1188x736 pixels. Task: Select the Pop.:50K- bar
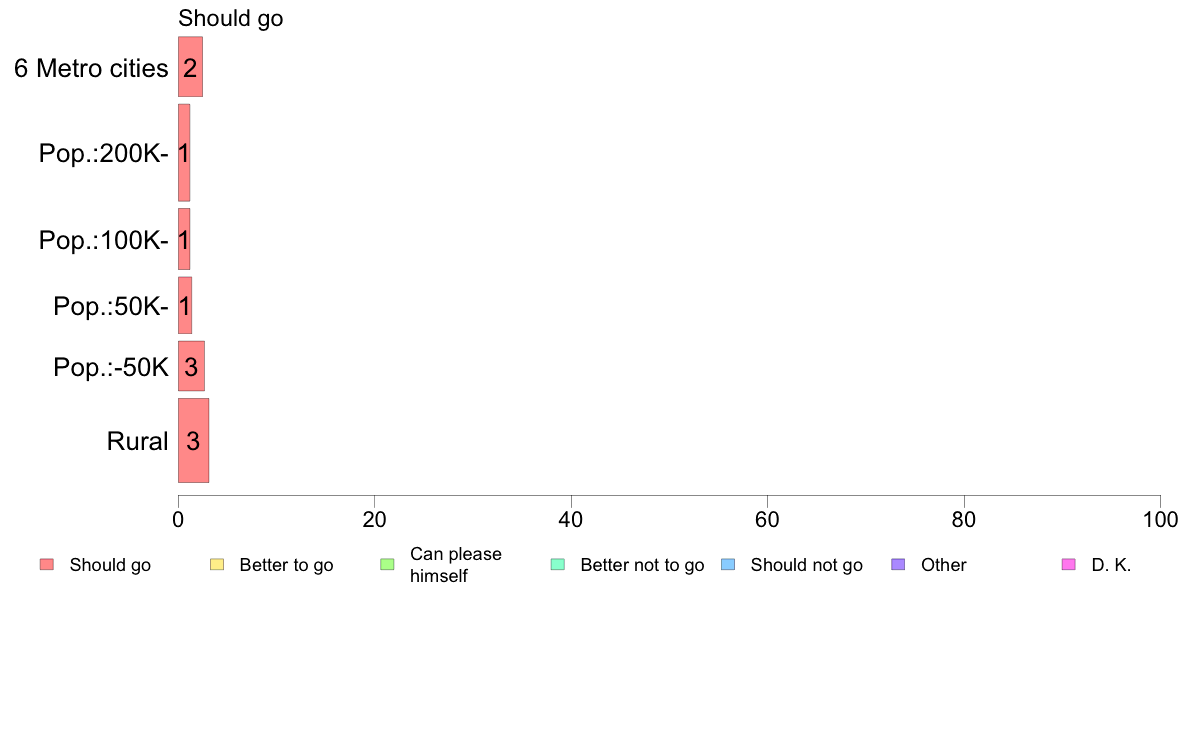(x=185, y=305)
